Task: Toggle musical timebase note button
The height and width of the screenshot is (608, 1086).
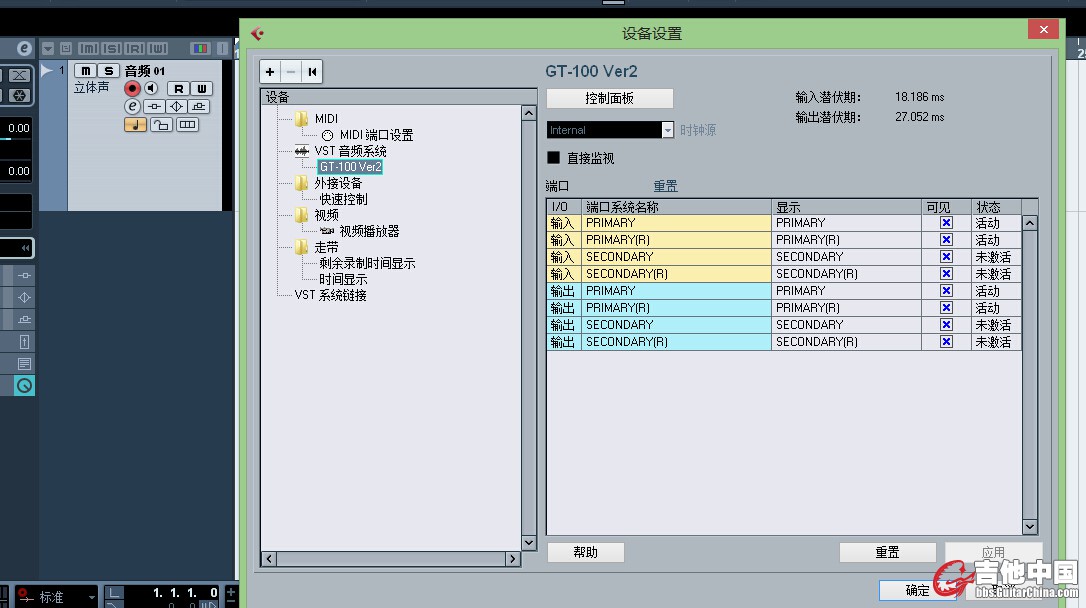Action: 135,124
